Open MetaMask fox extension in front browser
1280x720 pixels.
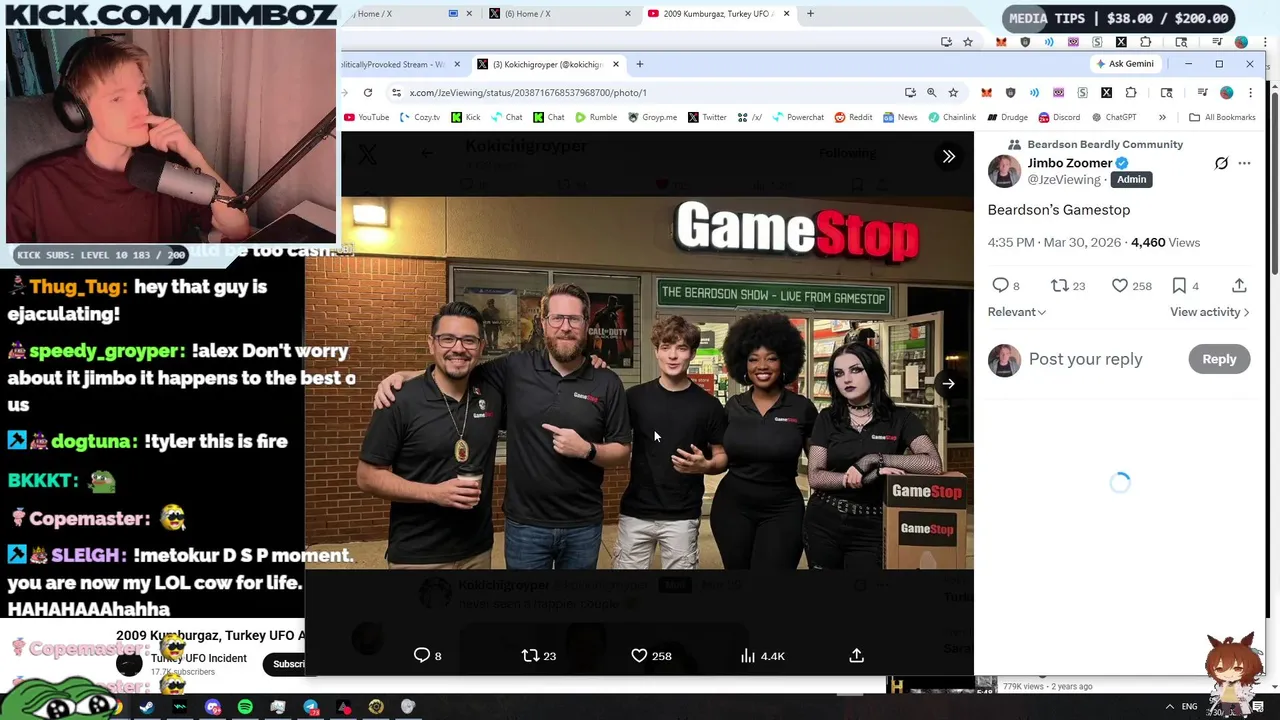[986, 92]
